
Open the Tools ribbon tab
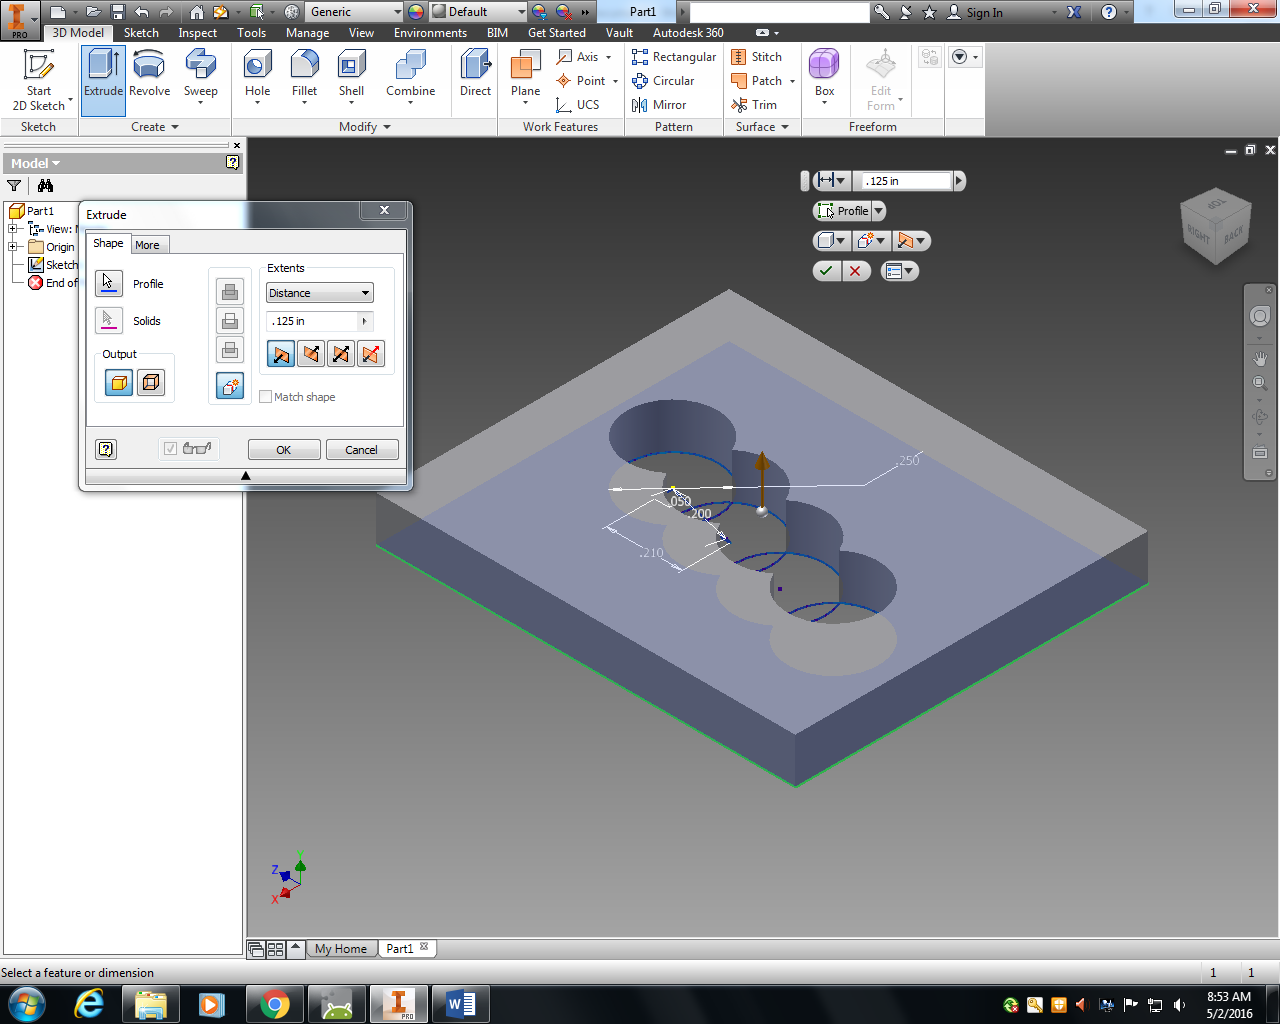pos(251,33)
